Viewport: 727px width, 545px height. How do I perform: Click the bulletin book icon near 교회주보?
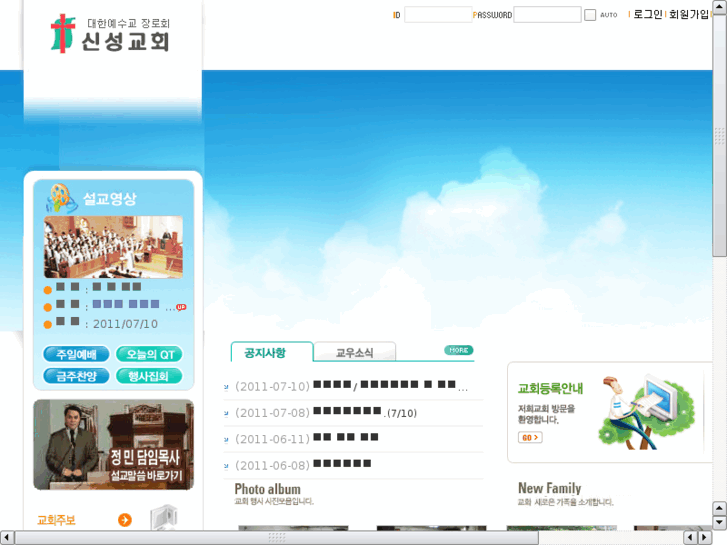coord(164,517)
